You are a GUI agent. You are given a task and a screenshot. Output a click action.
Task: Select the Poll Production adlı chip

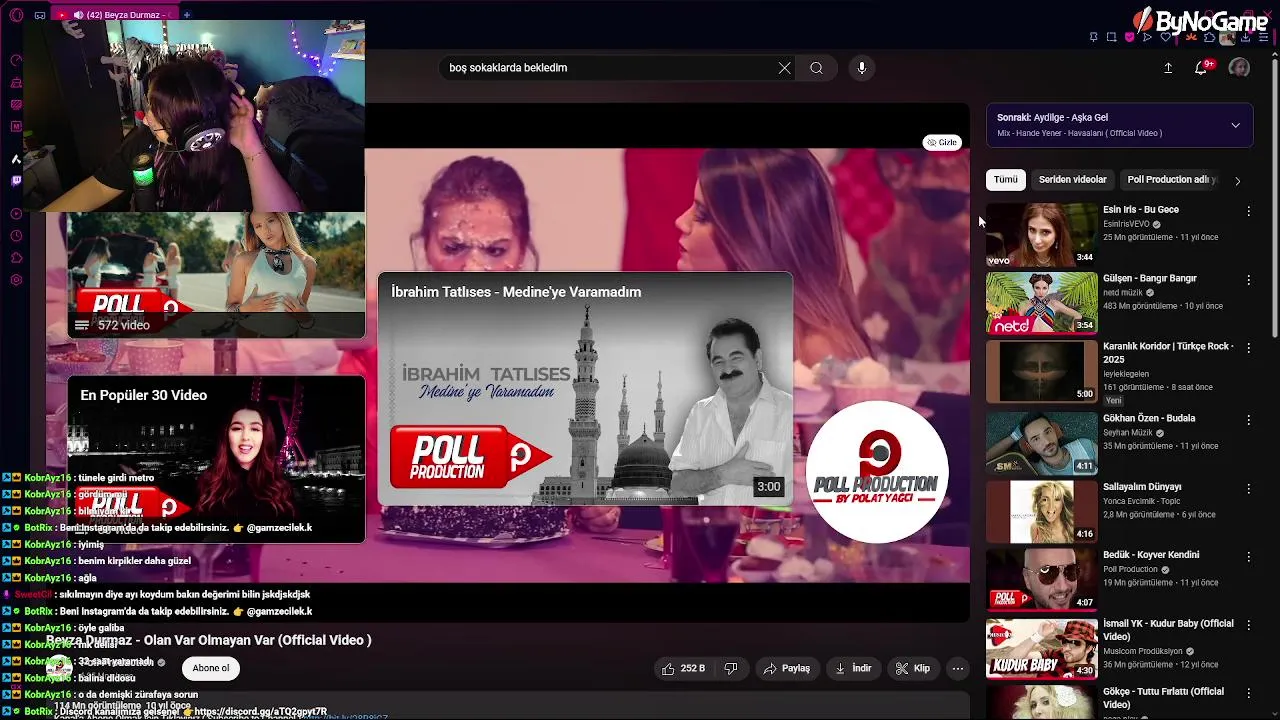click(x=1171, y=180)
